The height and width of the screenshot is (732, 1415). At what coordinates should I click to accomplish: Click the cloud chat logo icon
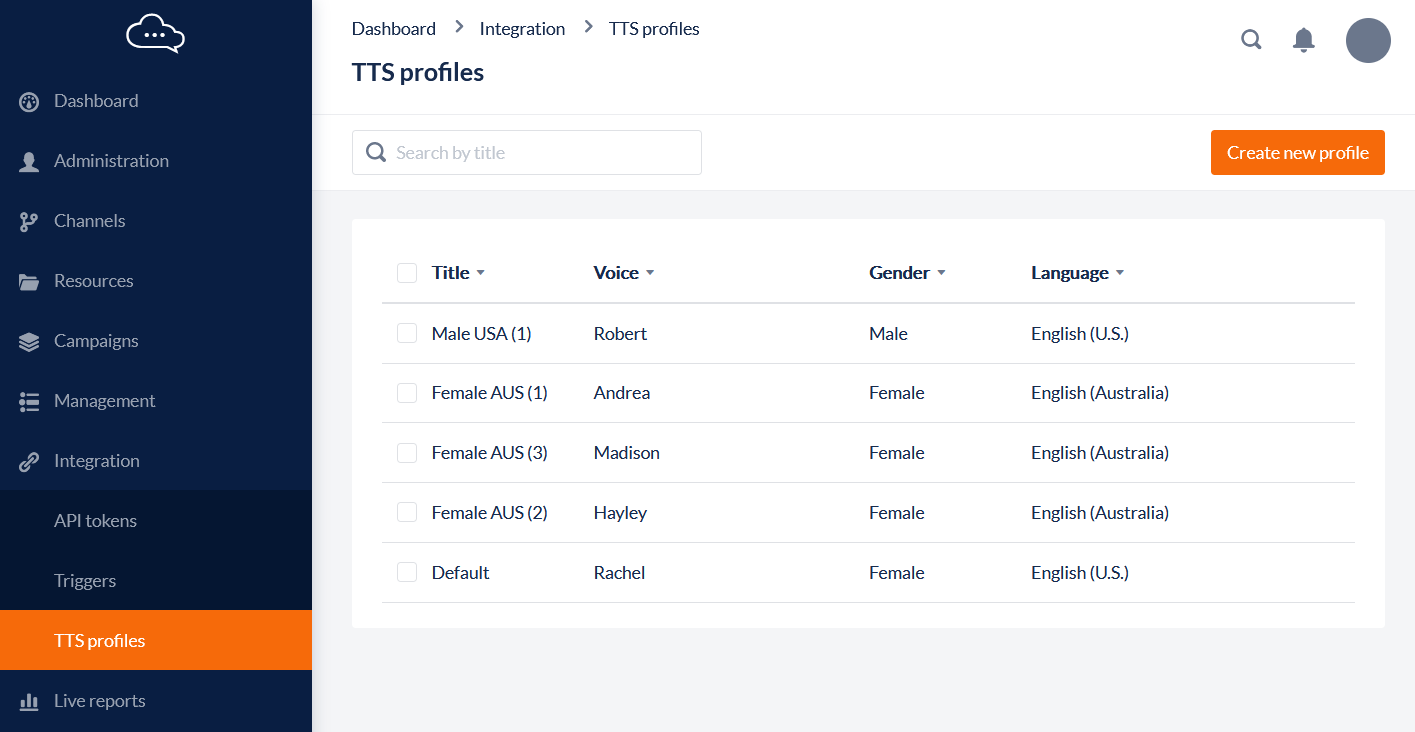click(155, 33)
